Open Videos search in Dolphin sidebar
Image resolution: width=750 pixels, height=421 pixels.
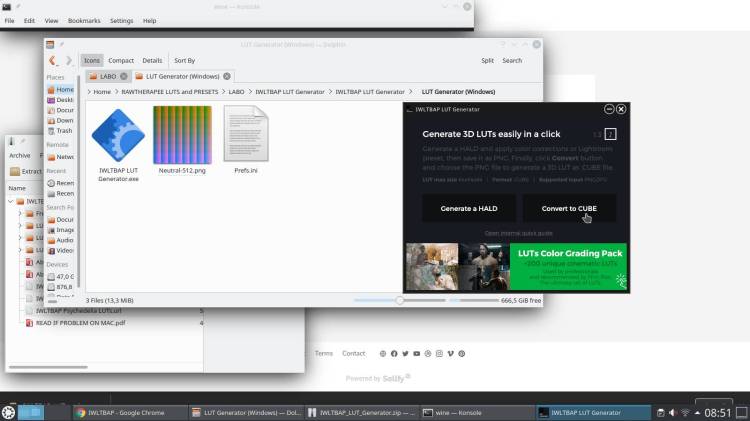[x=61, y=250]
